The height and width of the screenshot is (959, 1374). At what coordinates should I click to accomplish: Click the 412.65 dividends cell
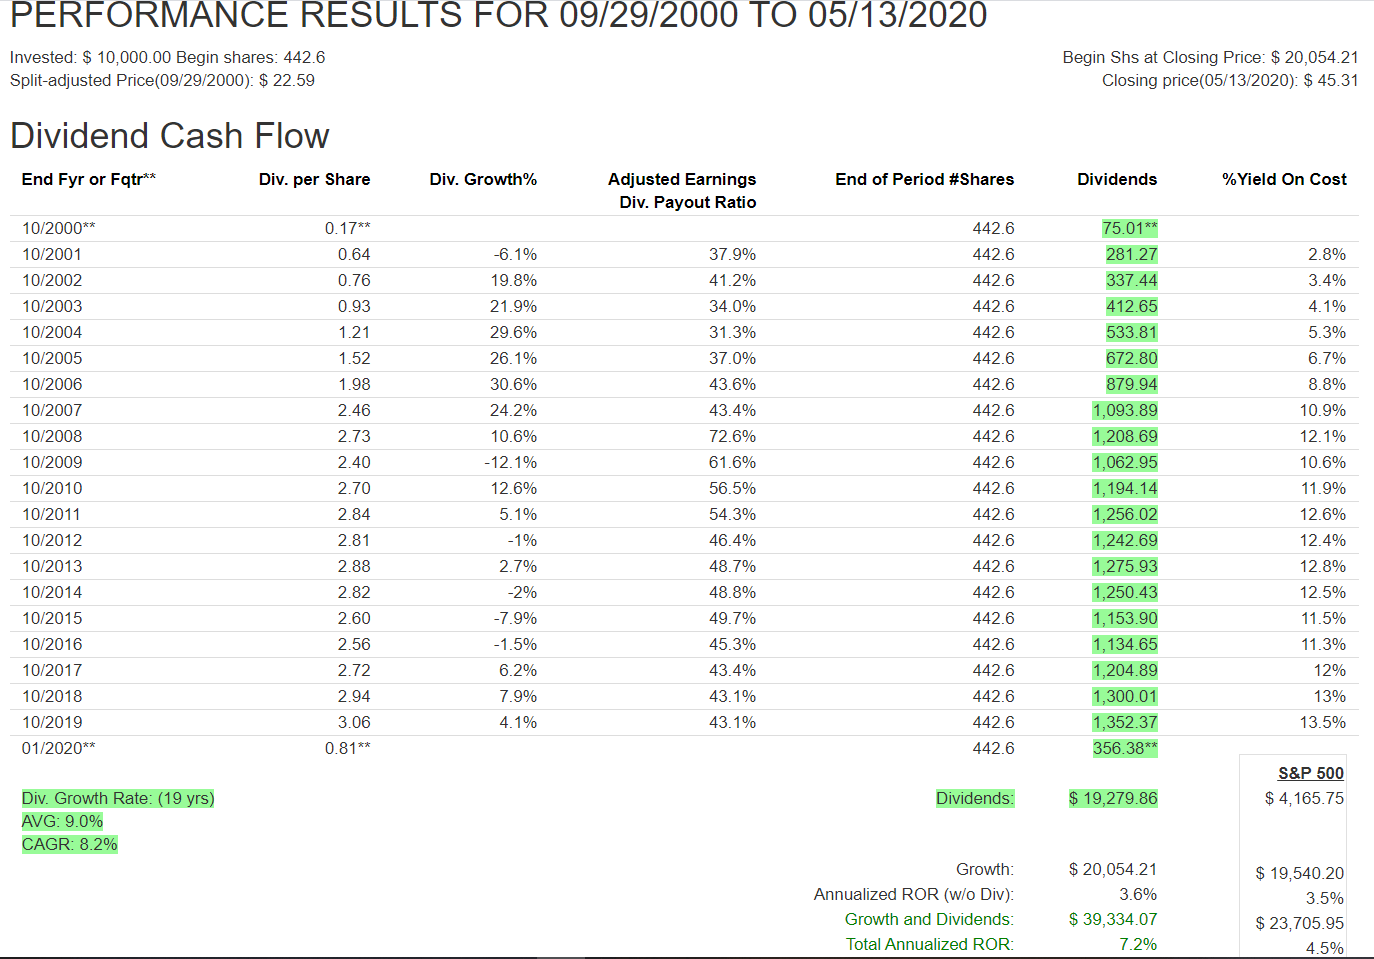tap(1132, 306)
